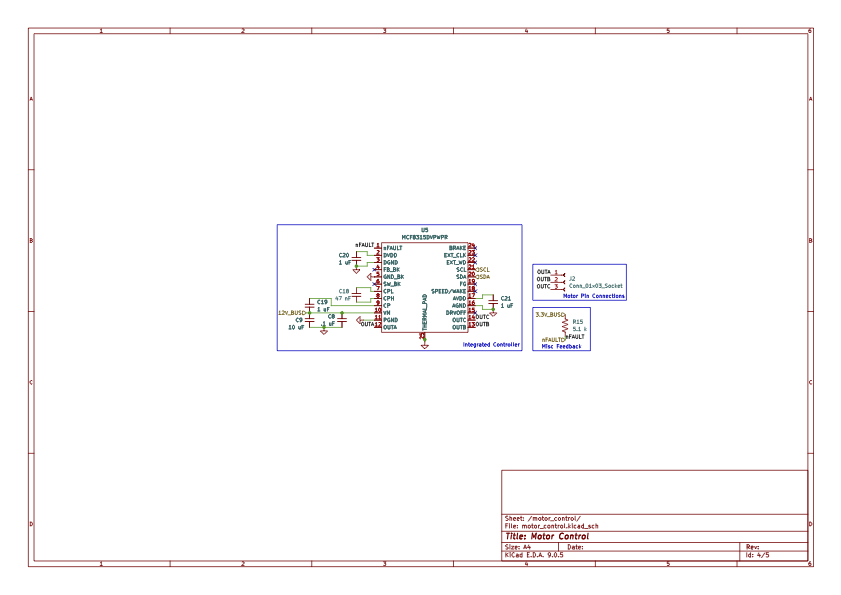Viewport: 841px width, 595px height.
Task: Click the motor_control.kicad_sch file text
Action: click(550, 525)
